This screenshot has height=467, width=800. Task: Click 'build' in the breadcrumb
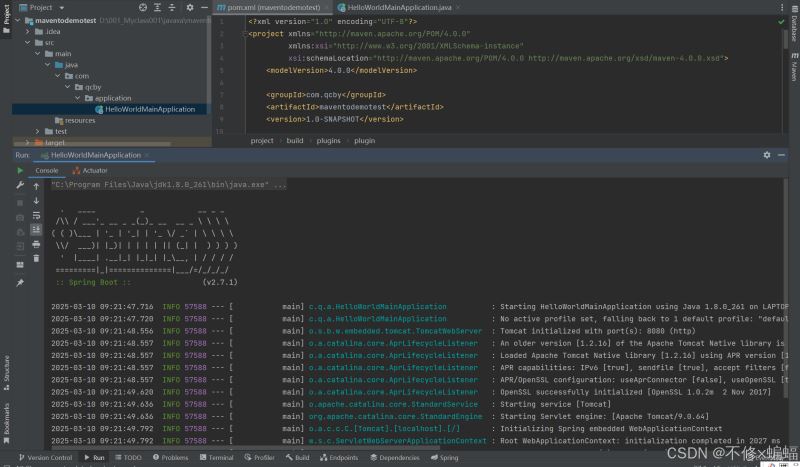click(294, 141)
